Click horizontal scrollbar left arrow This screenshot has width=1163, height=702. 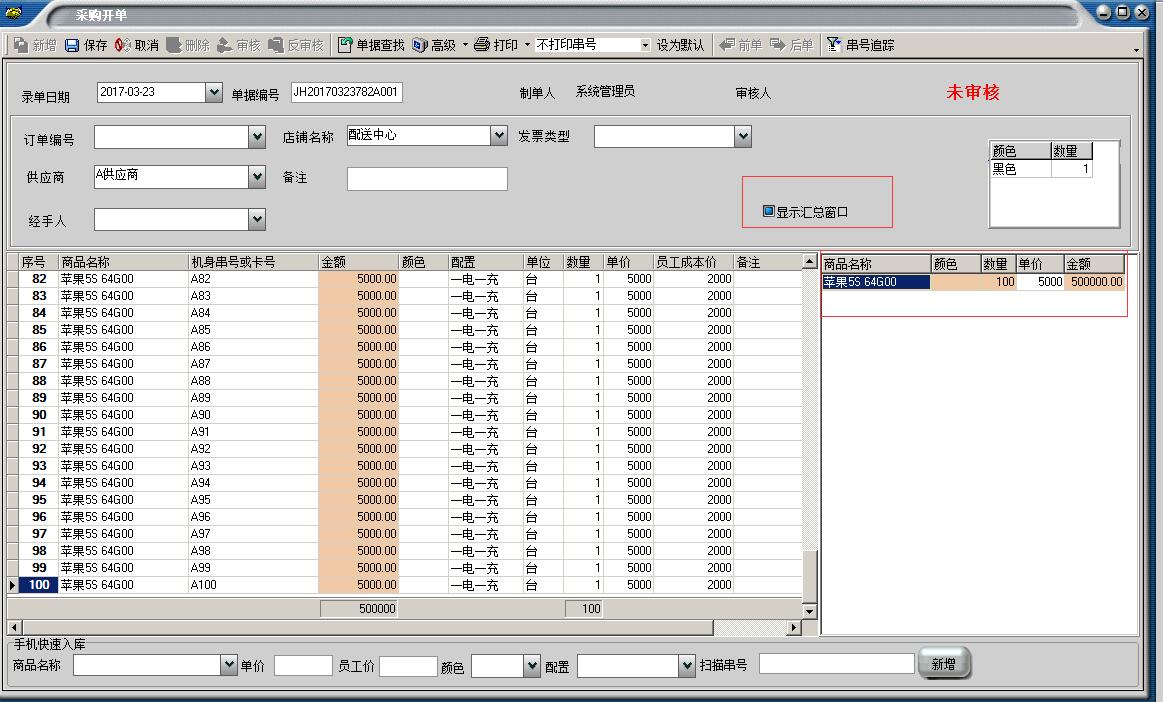click(13, 628)
